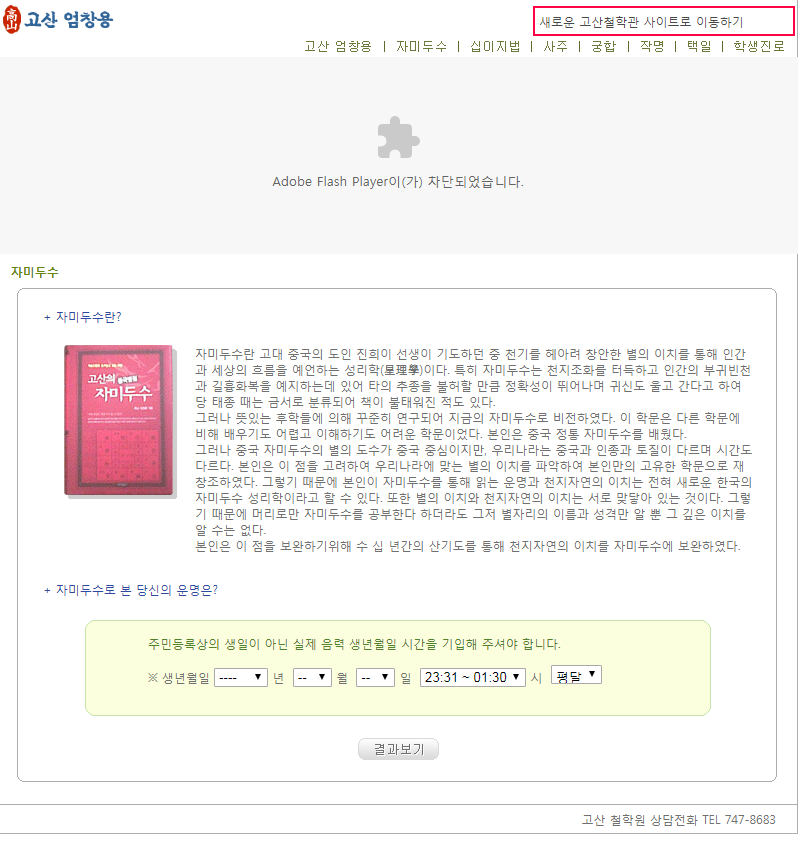
Task: Open the 학생진로 menu item
Action: coord(759,46)
